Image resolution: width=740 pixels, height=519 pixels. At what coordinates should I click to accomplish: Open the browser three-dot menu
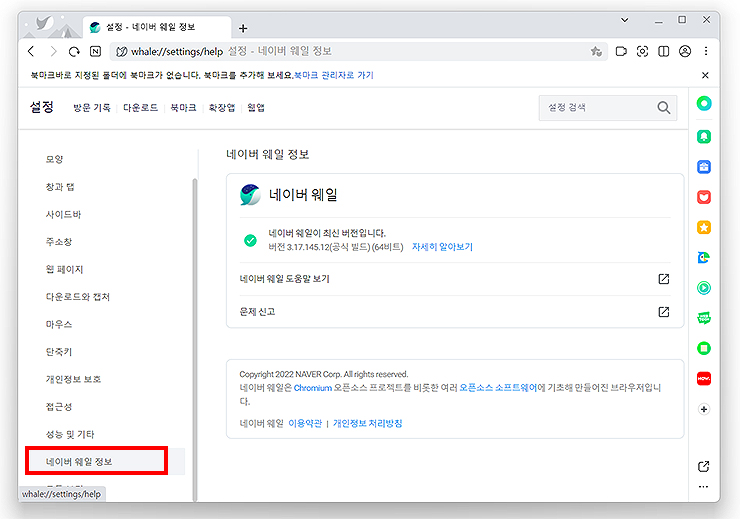click(x=706, y=51)
